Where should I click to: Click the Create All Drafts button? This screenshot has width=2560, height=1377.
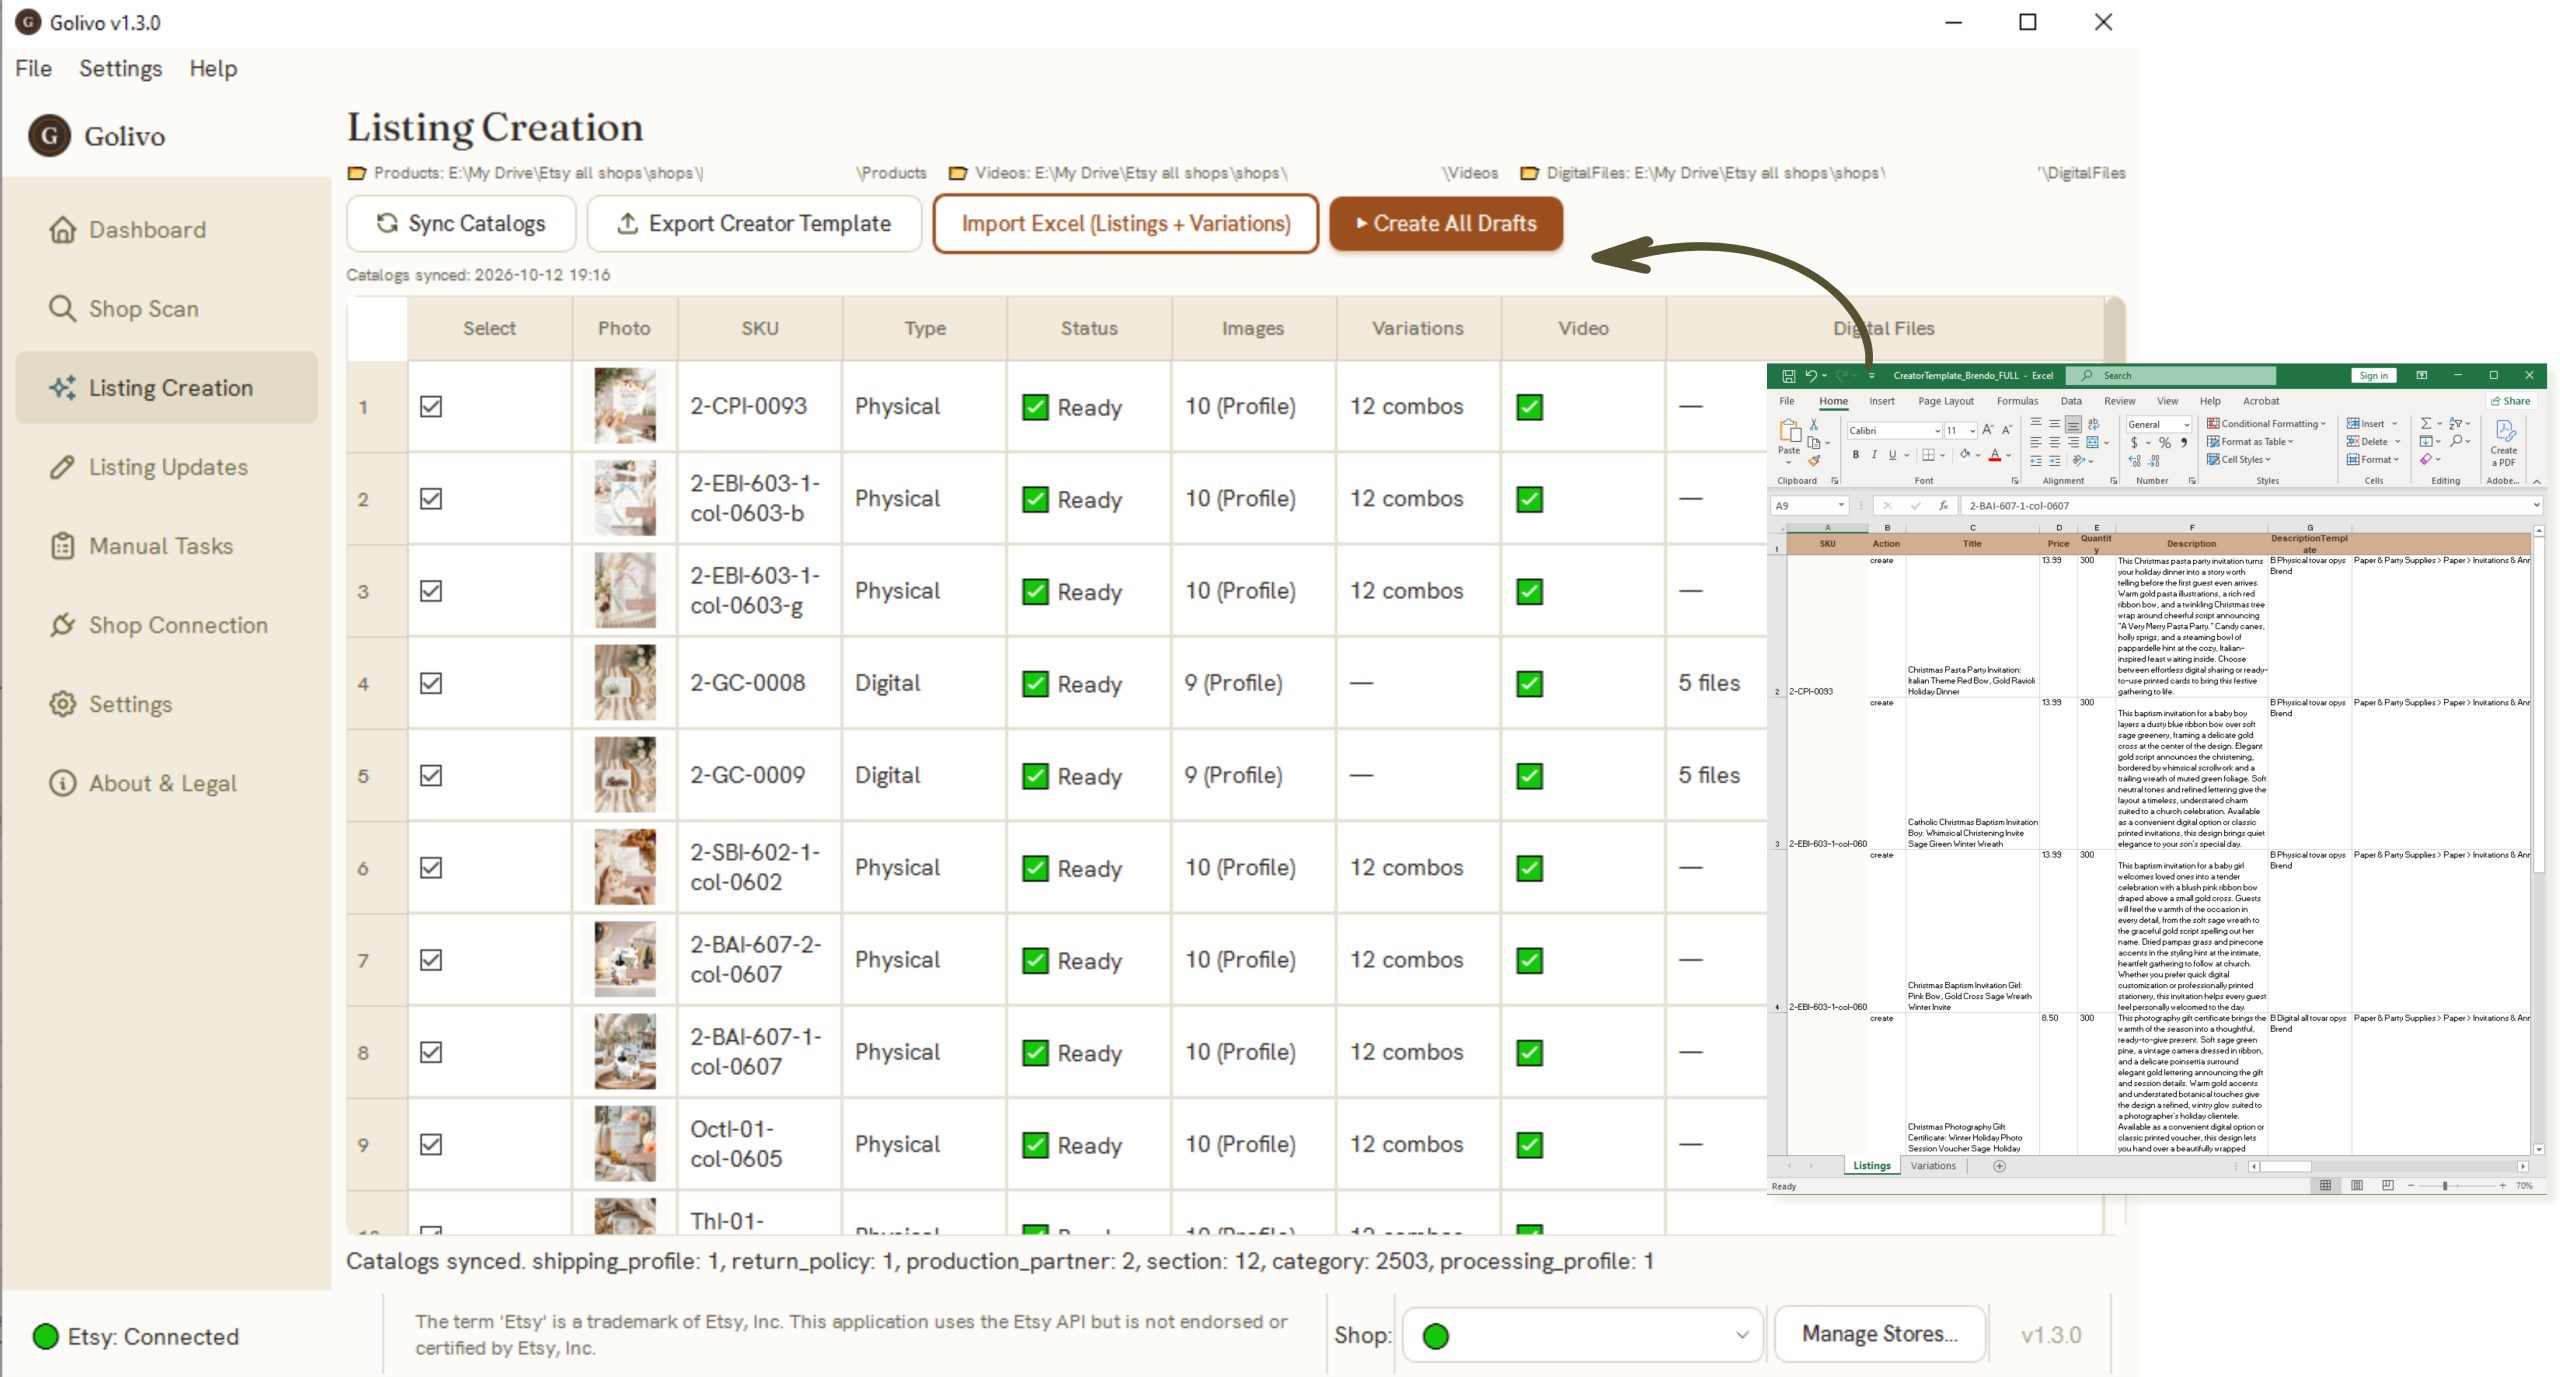pyautogui.click(x=1446, y=224)
